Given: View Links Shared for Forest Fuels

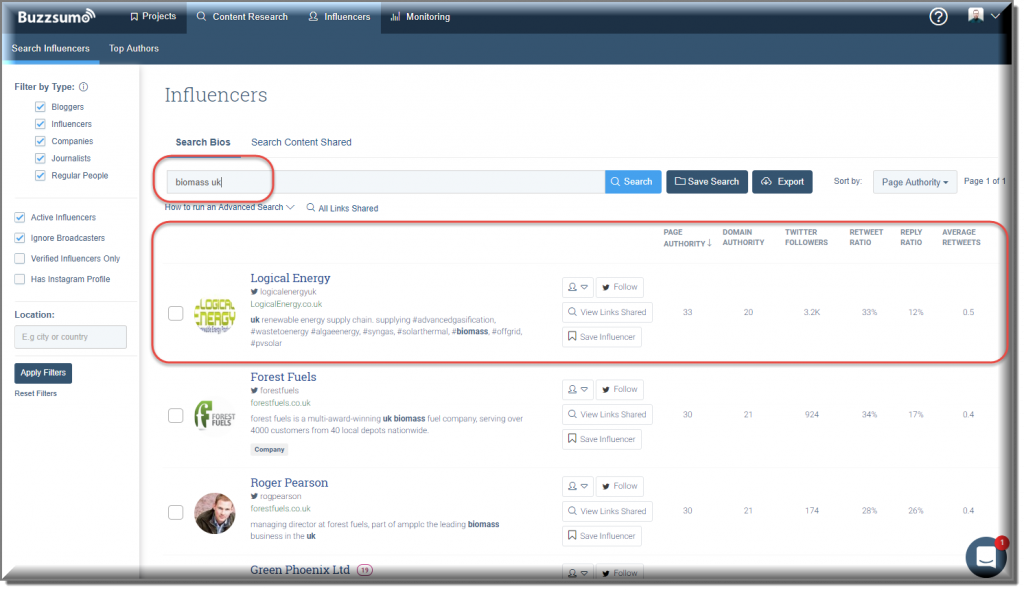Looking at the screenshot, I should pyautogui.click(x=608, y=414).
